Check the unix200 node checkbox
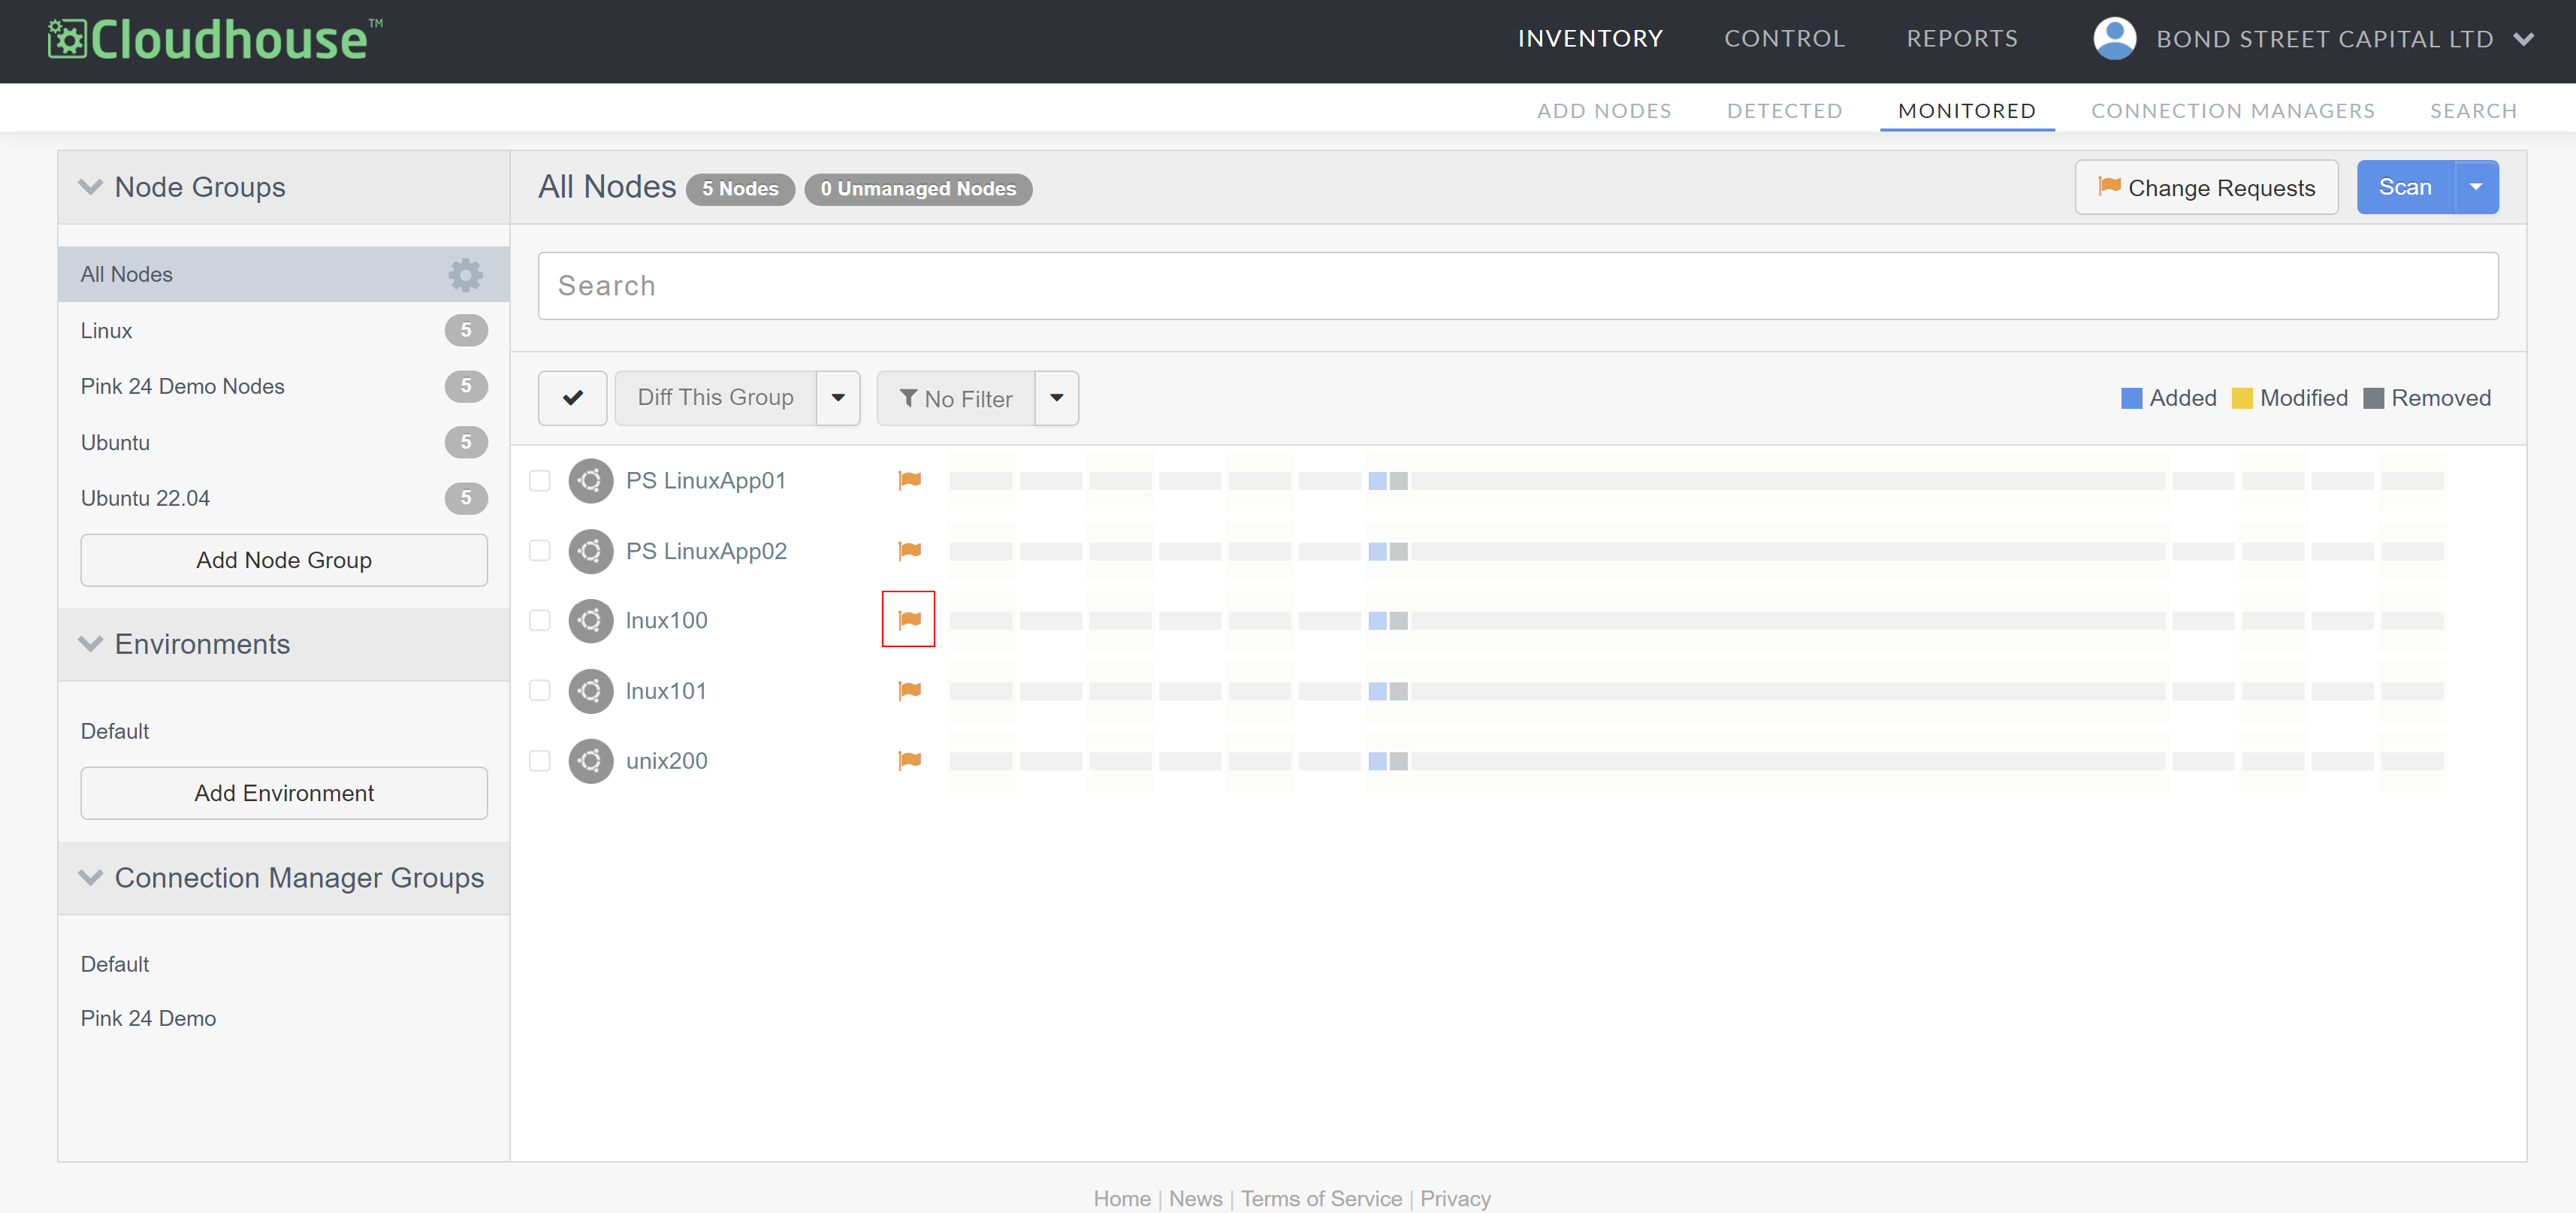 [x=540, y=761]
